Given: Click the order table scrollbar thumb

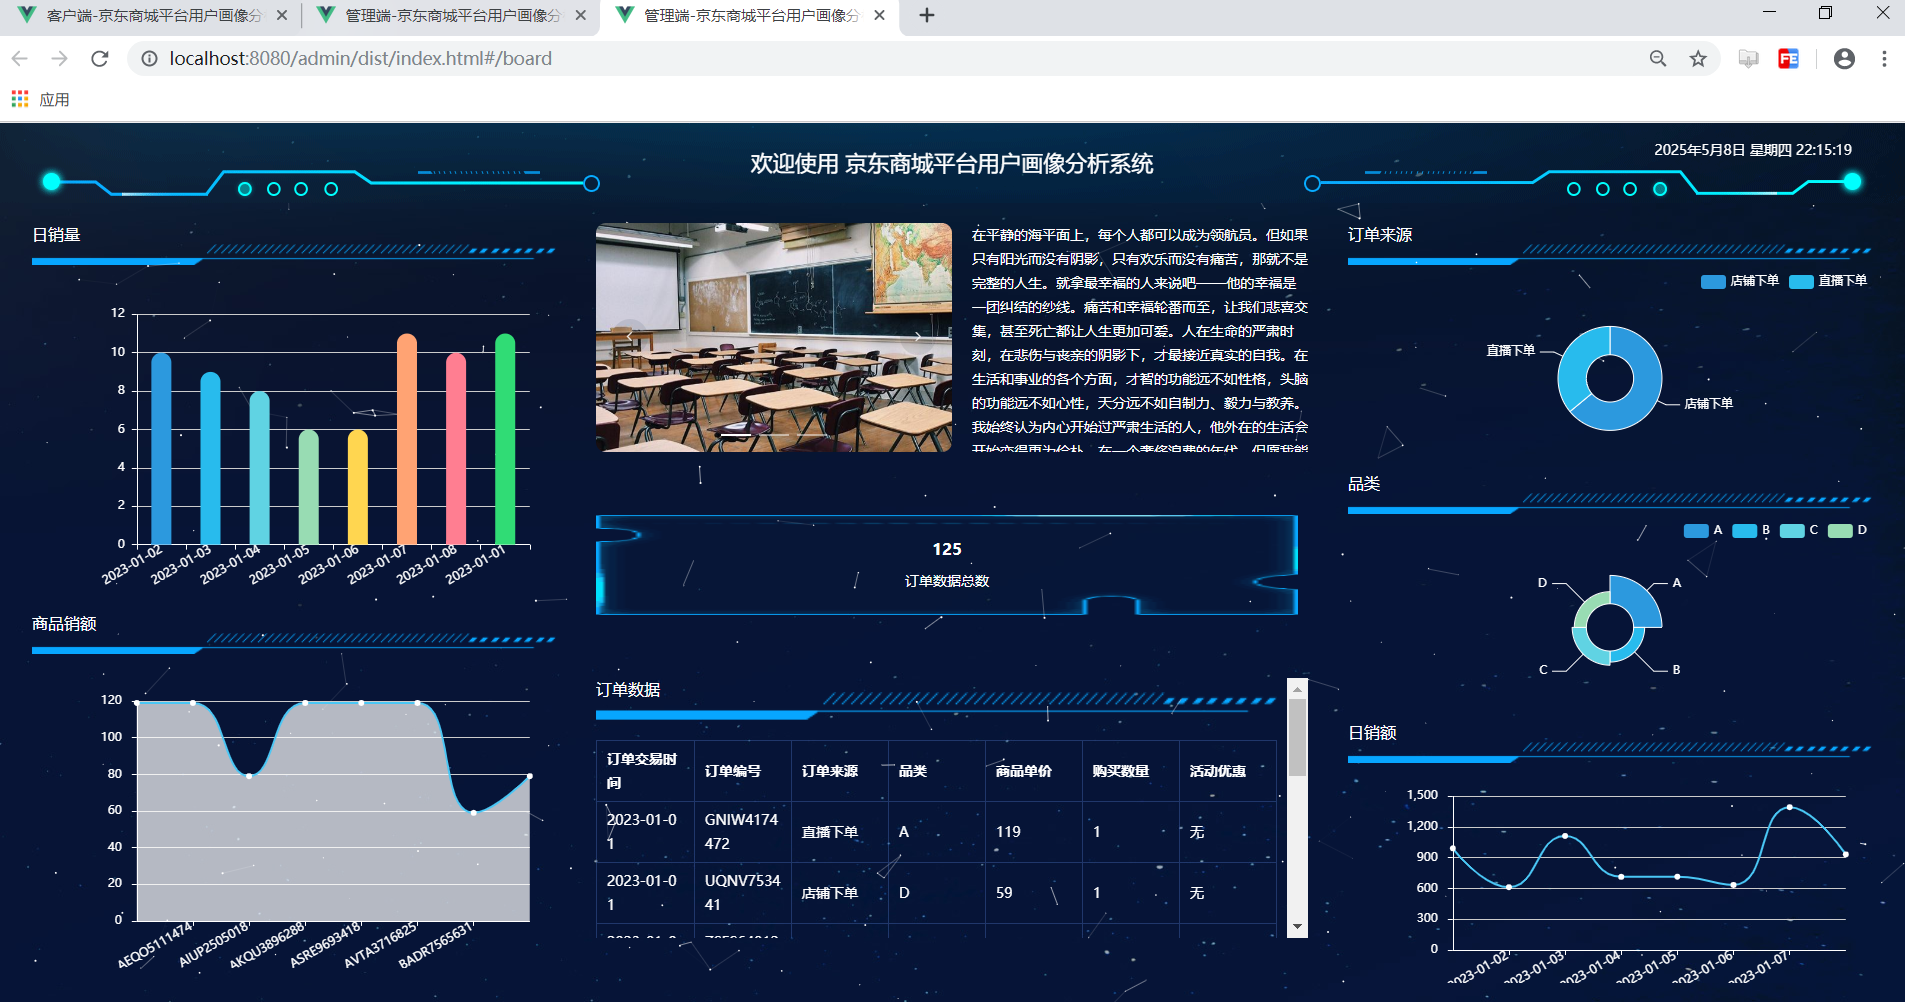Looking at the screenshot, I should (x=1297, y=737).
